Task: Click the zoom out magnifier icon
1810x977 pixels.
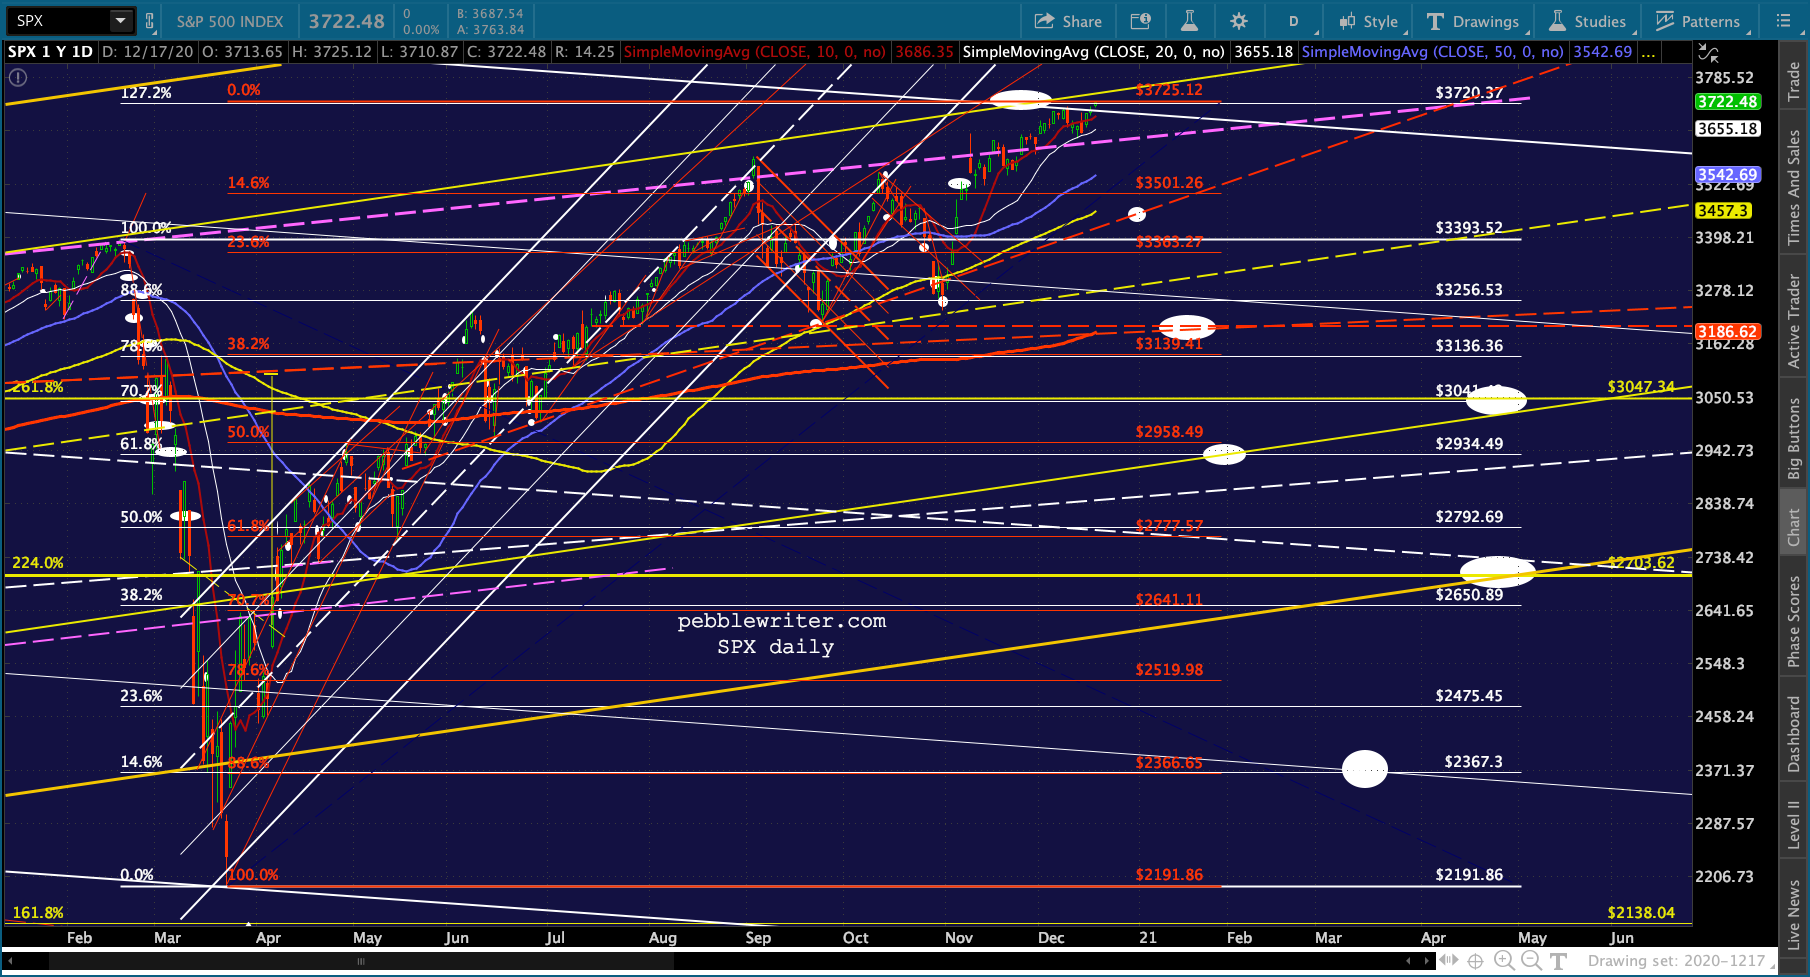Action: (1530, 961)
